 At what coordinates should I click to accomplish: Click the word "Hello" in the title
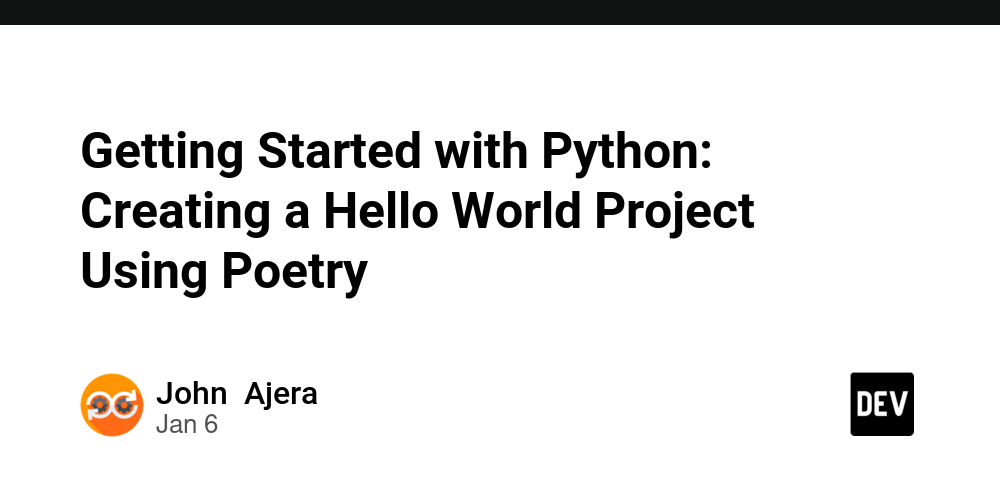(x=354, y=211)
